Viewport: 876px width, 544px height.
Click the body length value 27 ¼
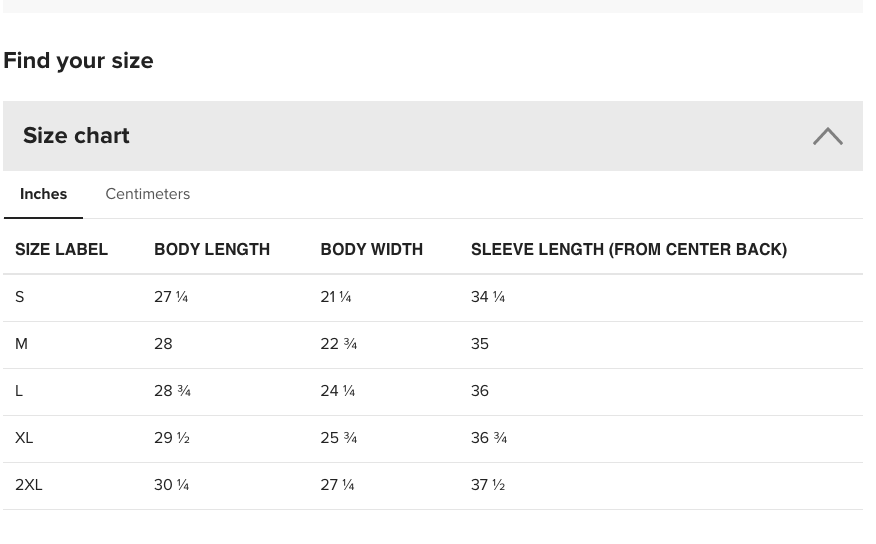tap(171, 297)
